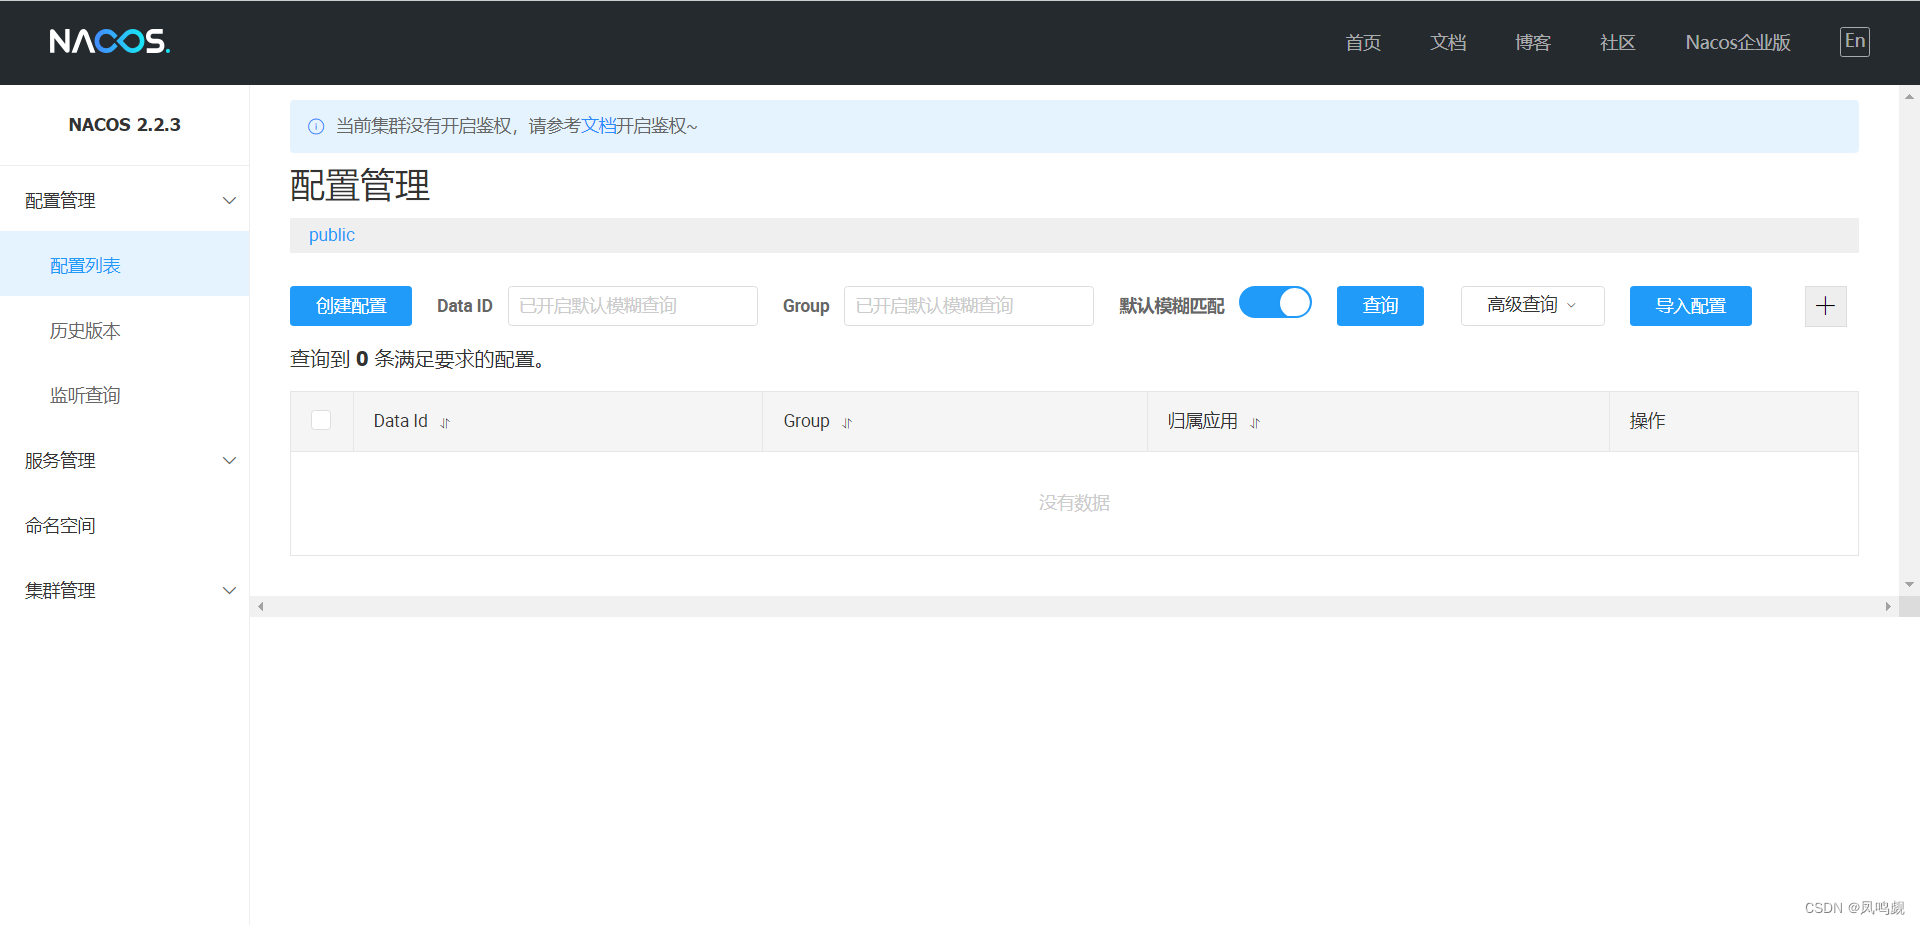Viewport: 1920px width, 925px height.
Task: Click the 查询 button
Action: tap(1380, 306)
